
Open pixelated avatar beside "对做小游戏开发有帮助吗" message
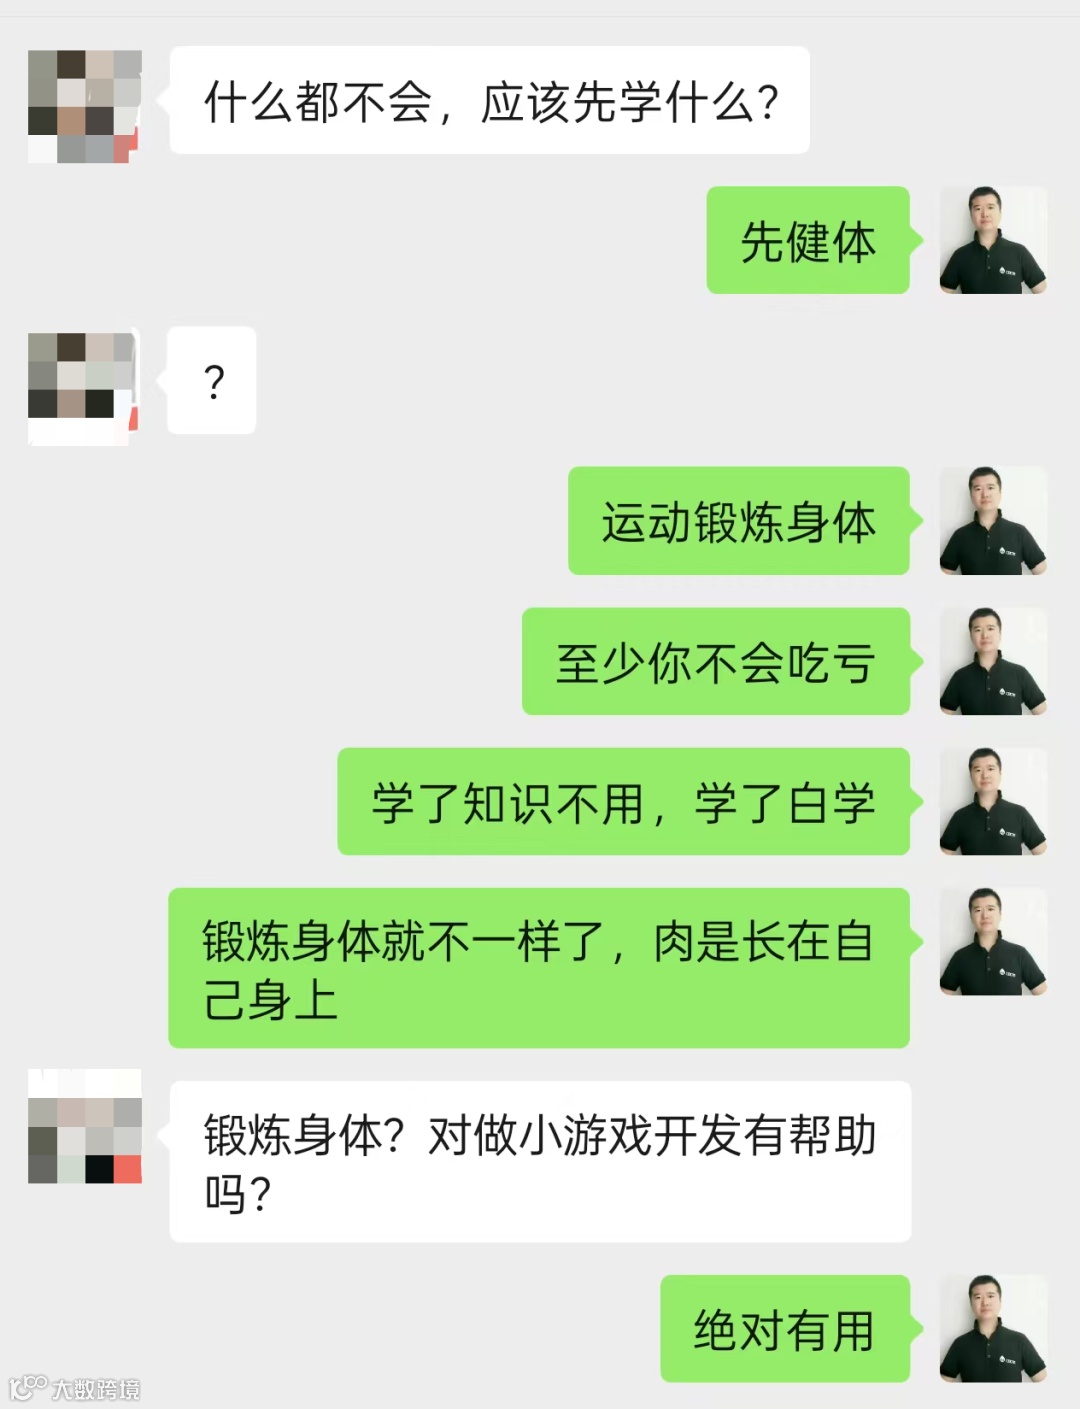pyautogui.click(x=85, y=1126)
